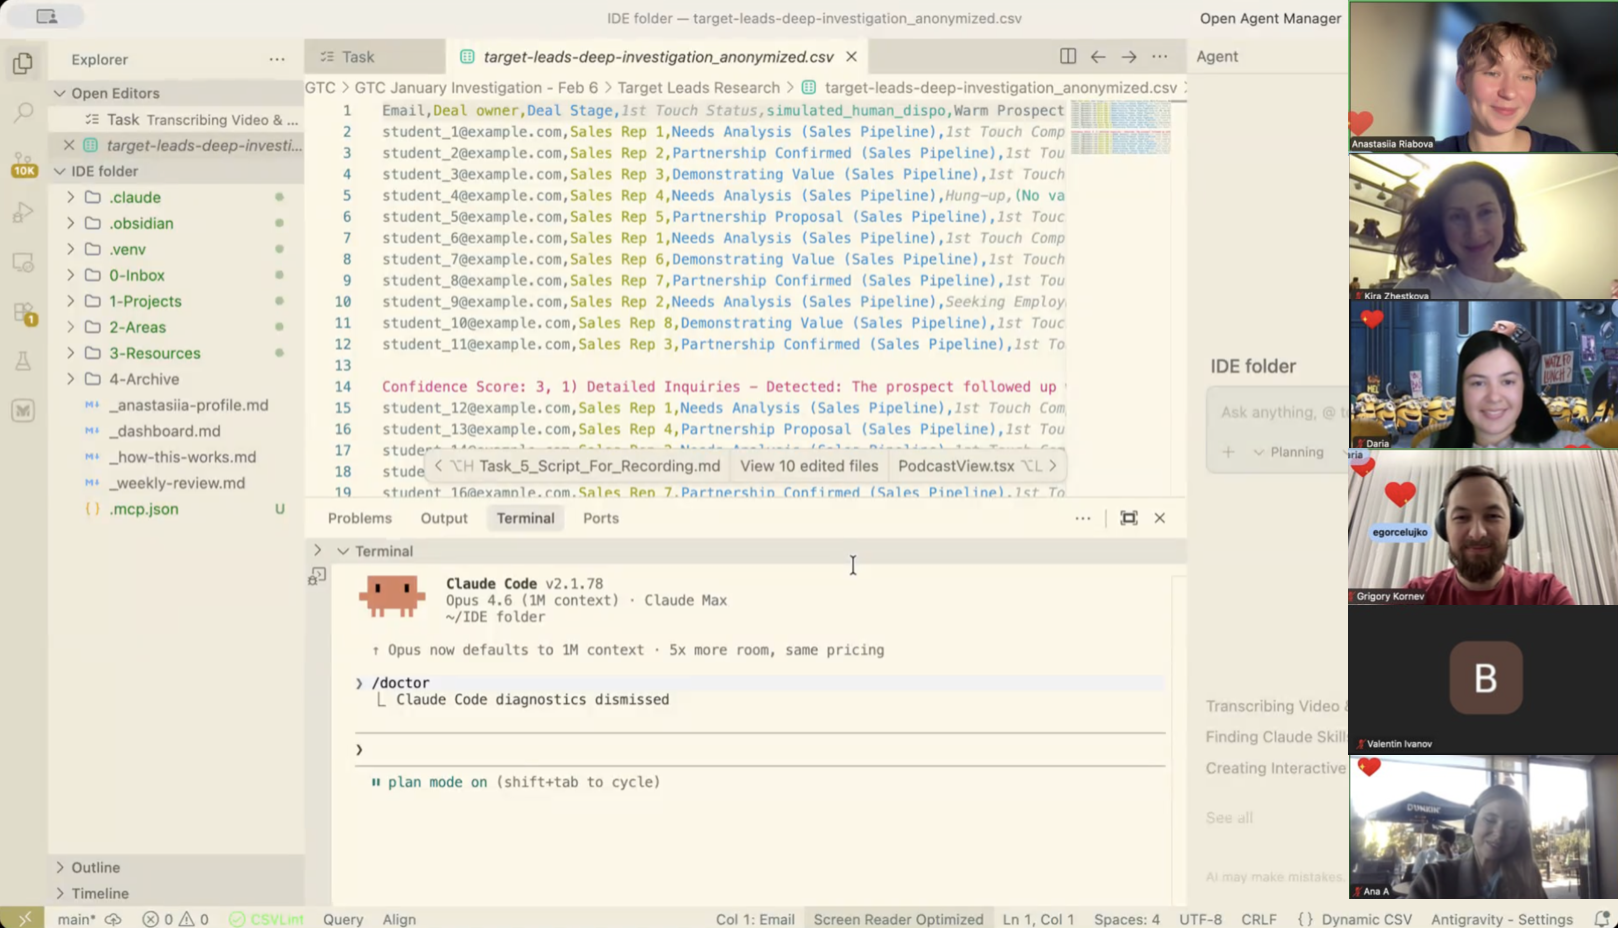Open the Testing flask view
Image resolution: width=1618 pixels, height=928 pixels.
(x=23, y=361)
